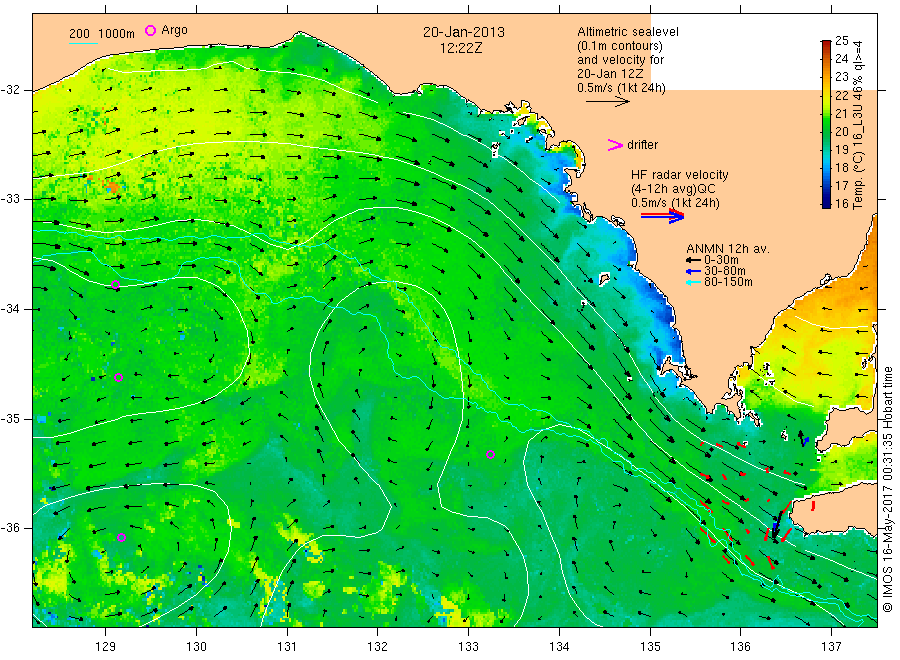The height and width of the screenshot is (660, 900).
Task: Click the '80-150m' depth label
Action: [x=728, y=282]
